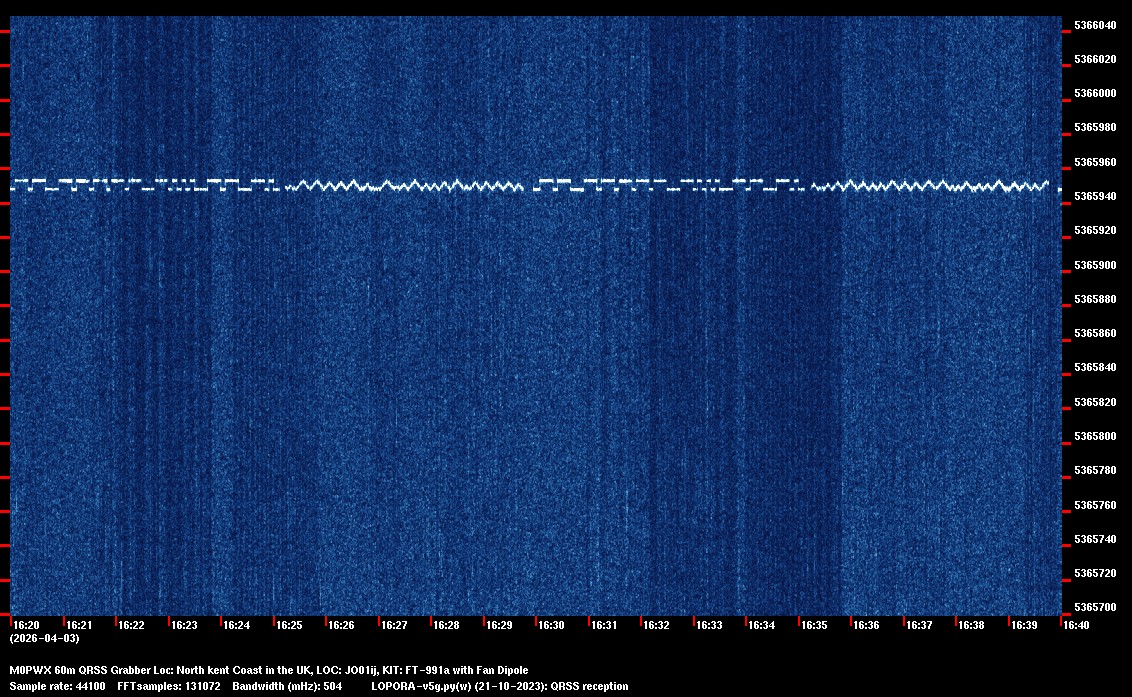Click the (2026-04-03) date text
1132x697 pixels.
(x=44, y=638)
